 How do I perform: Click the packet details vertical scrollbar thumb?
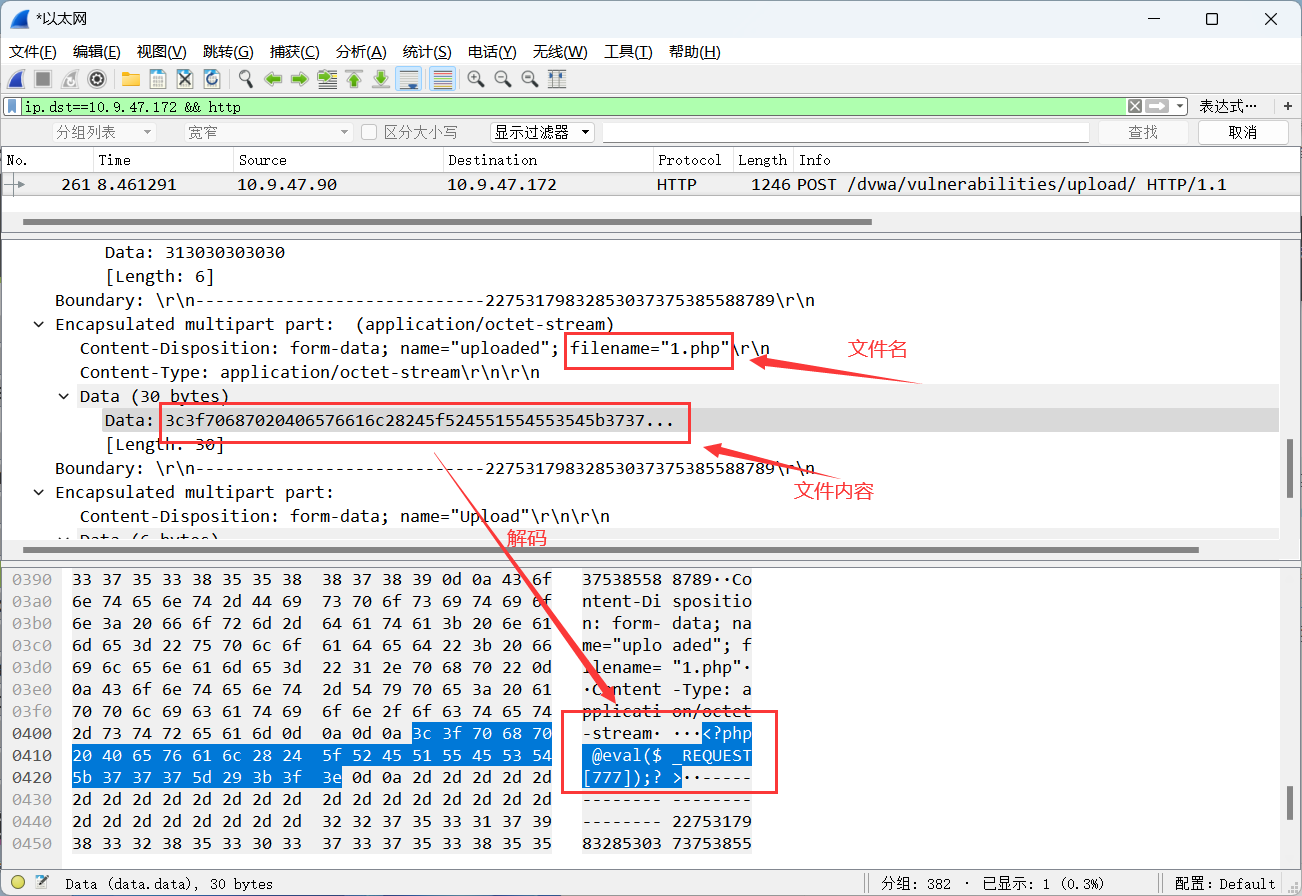(x=1290, y=468)
